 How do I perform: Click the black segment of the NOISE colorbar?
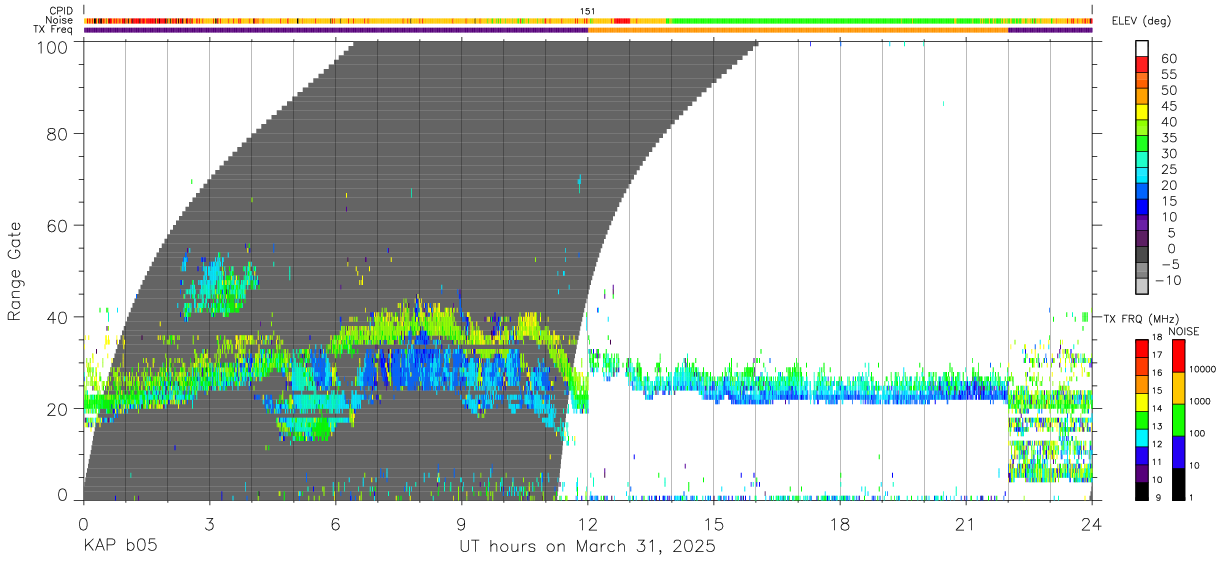pos(1178,484)
